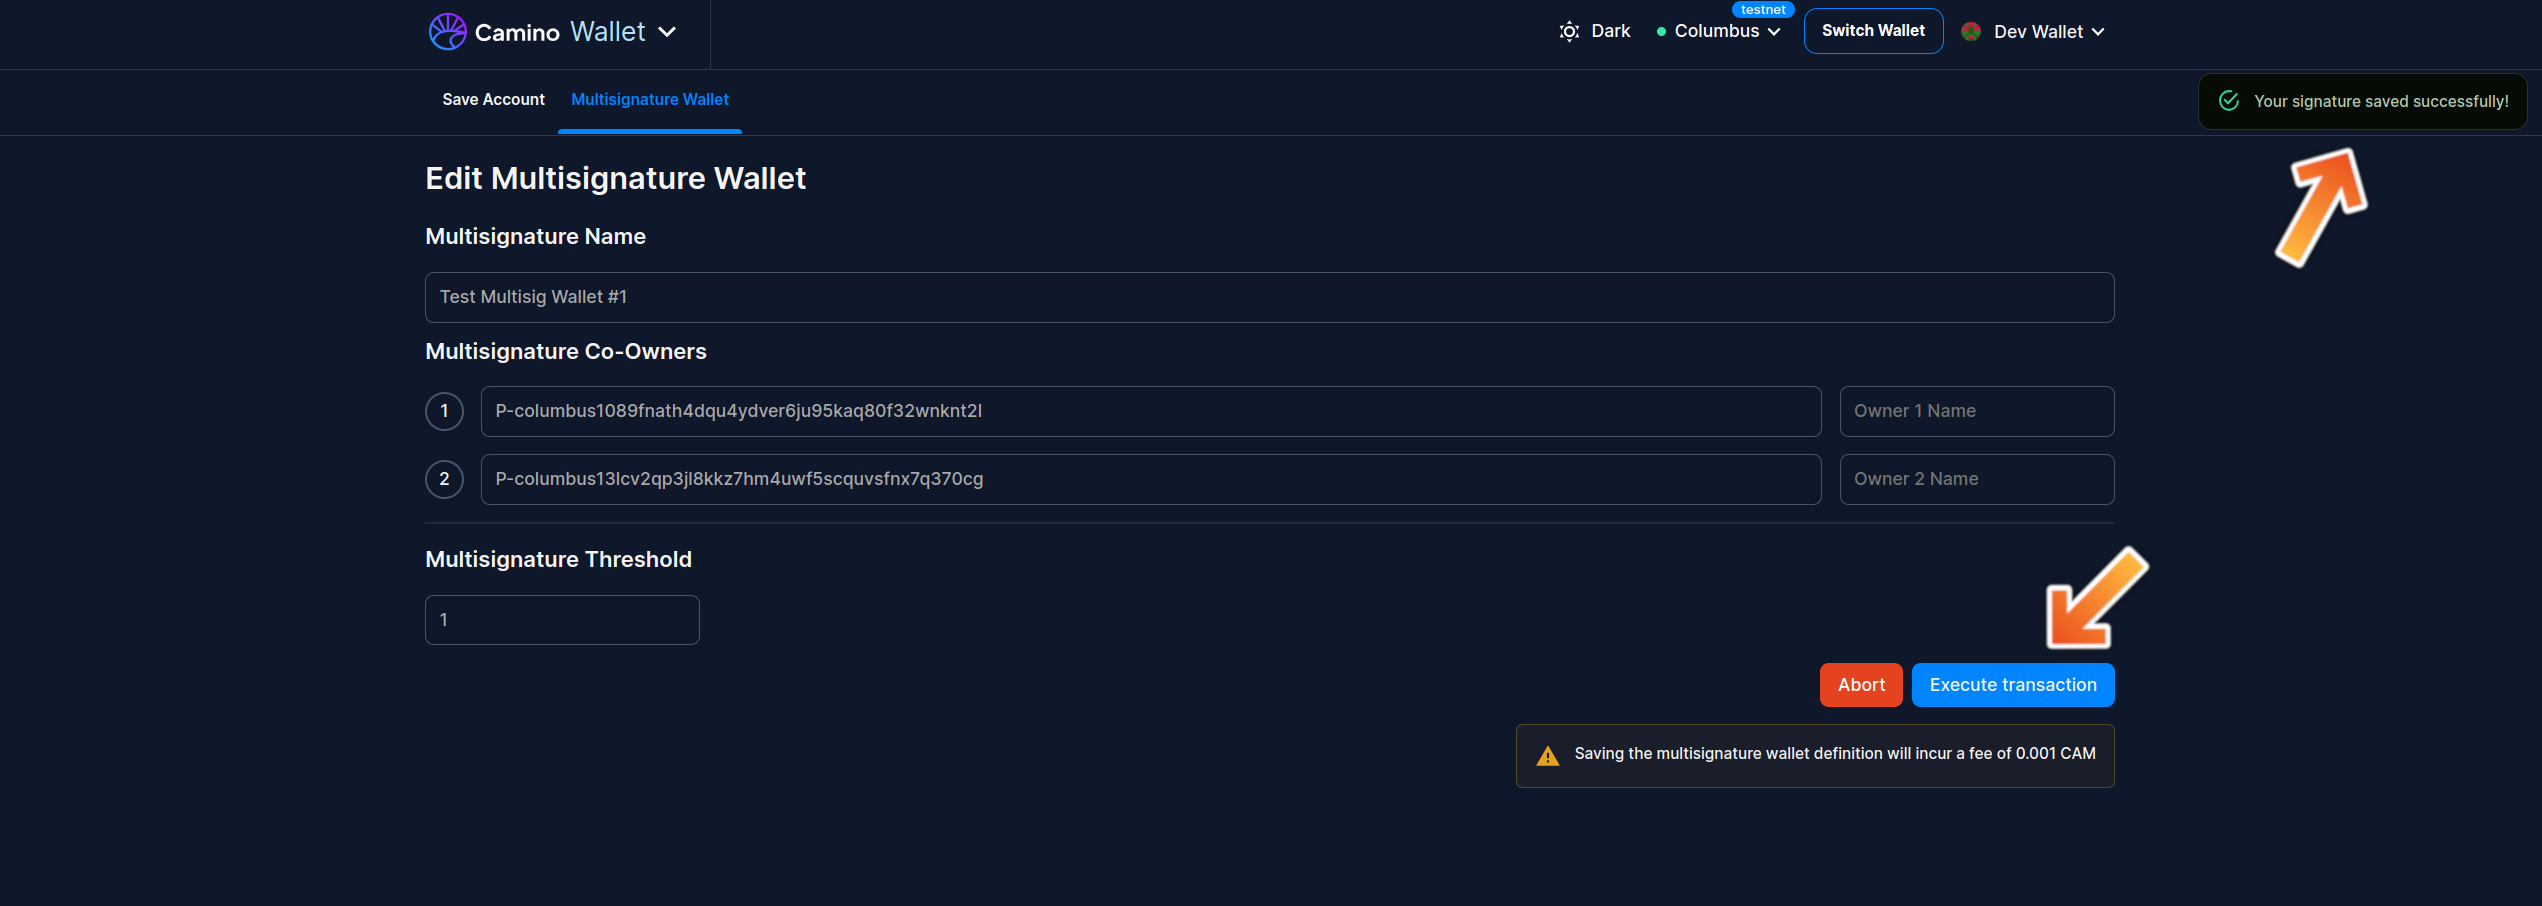Switch to the Save Account tab
The height and width of the screenshot is (906, 2542).
tap(493, 100)
